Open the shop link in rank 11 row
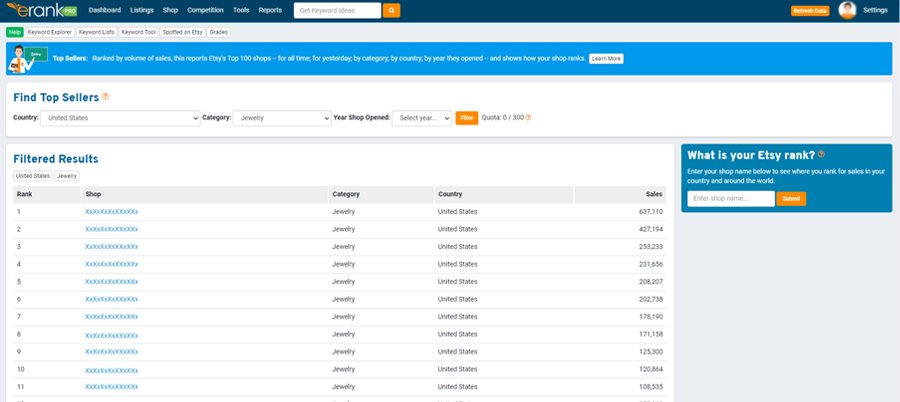Image resolution: width=900 pixels, height=402 pixels. (x=111, y=387)
